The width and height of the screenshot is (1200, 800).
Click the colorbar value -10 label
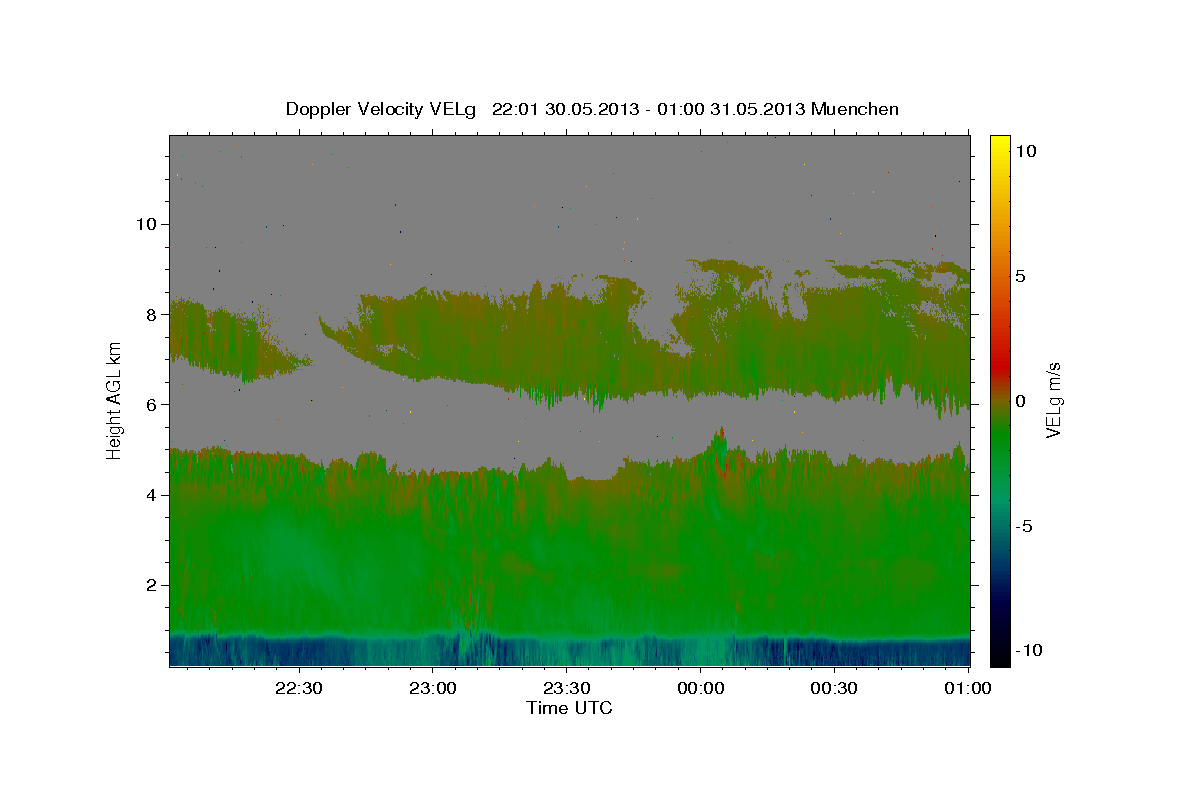coord(1028,651)
